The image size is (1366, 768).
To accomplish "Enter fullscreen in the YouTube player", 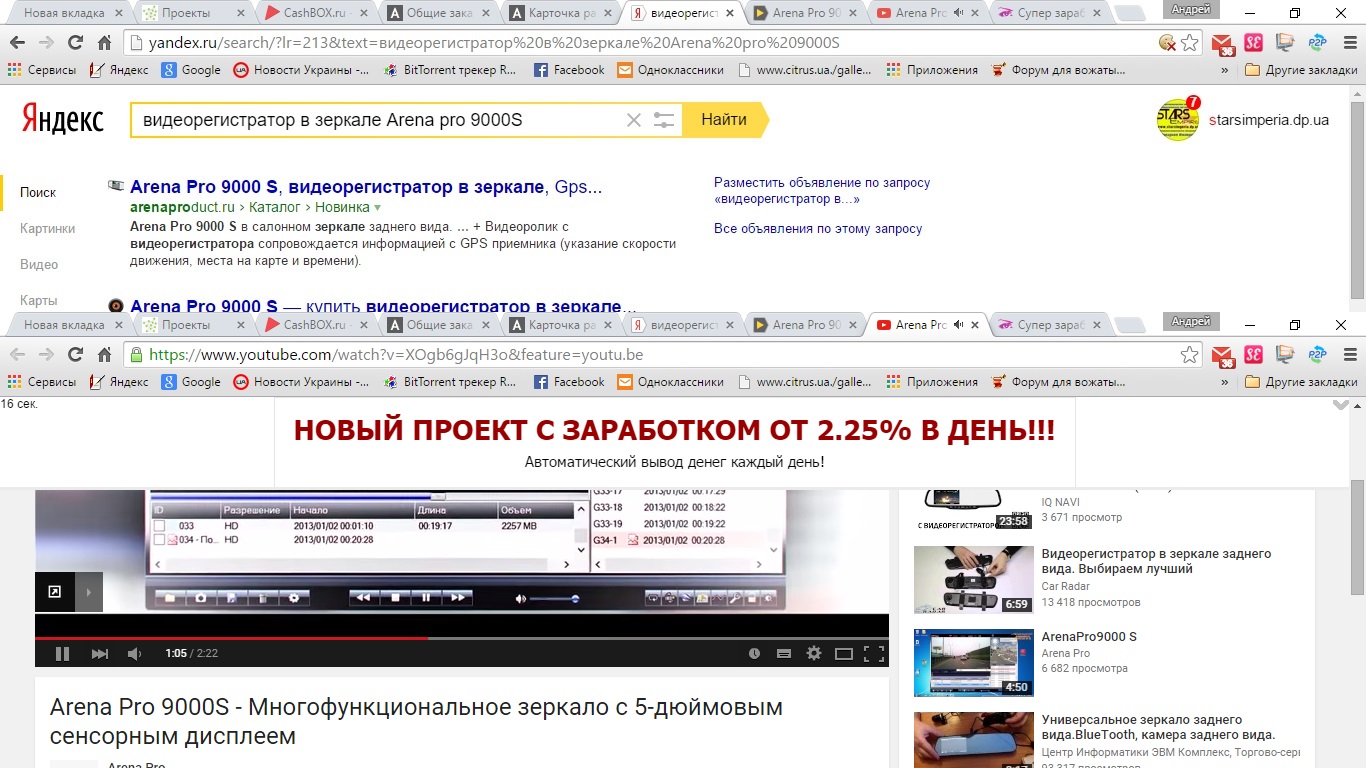I will click(x=874, y=654).
